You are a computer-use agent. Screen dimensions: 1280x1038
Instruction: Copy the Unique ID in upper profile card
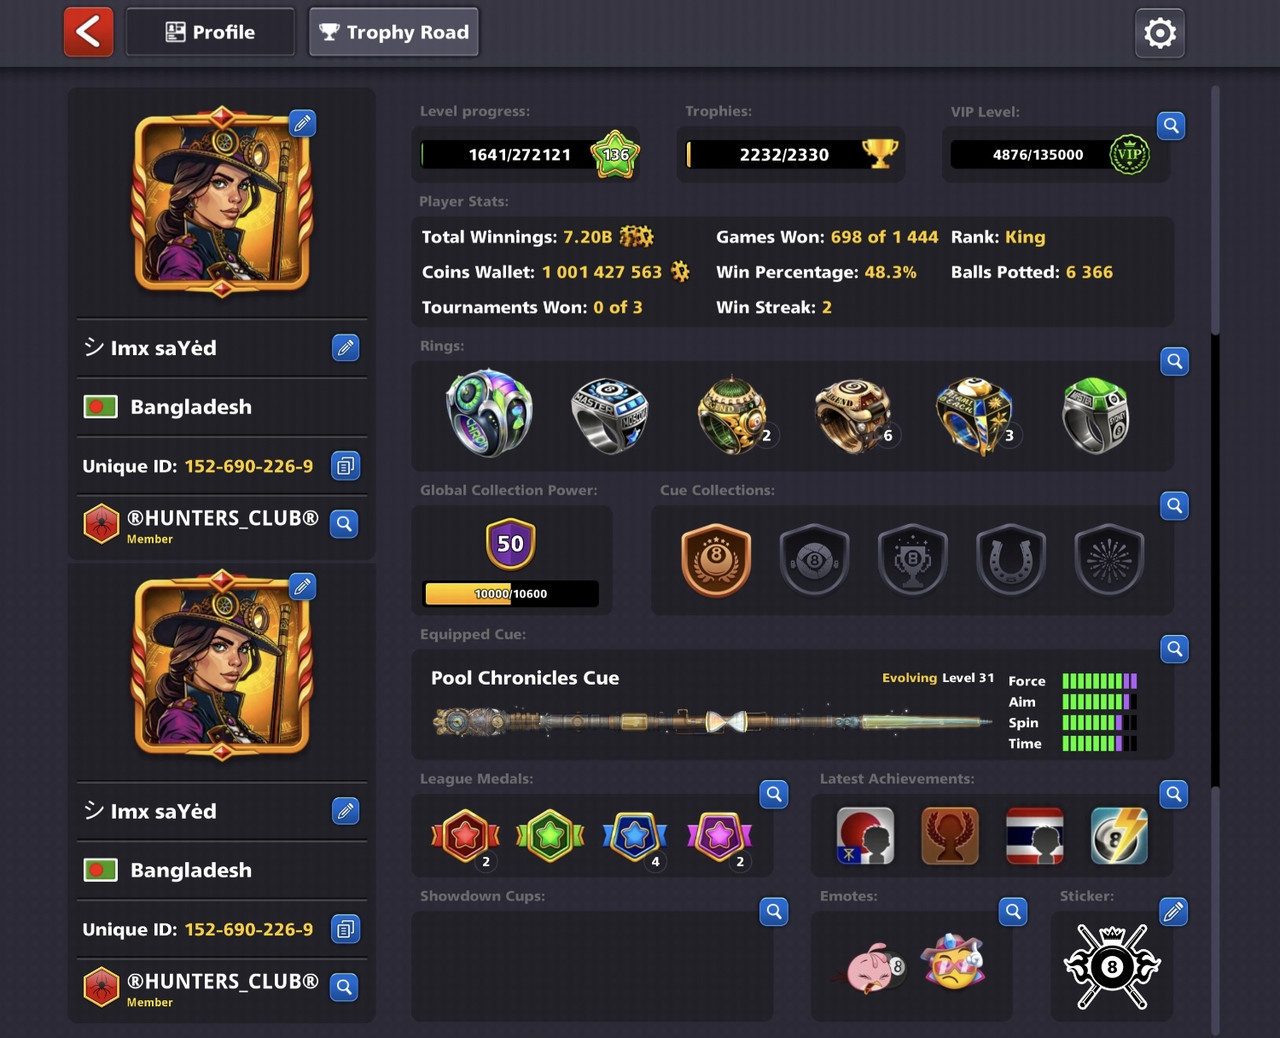click(x=345, y=466)
